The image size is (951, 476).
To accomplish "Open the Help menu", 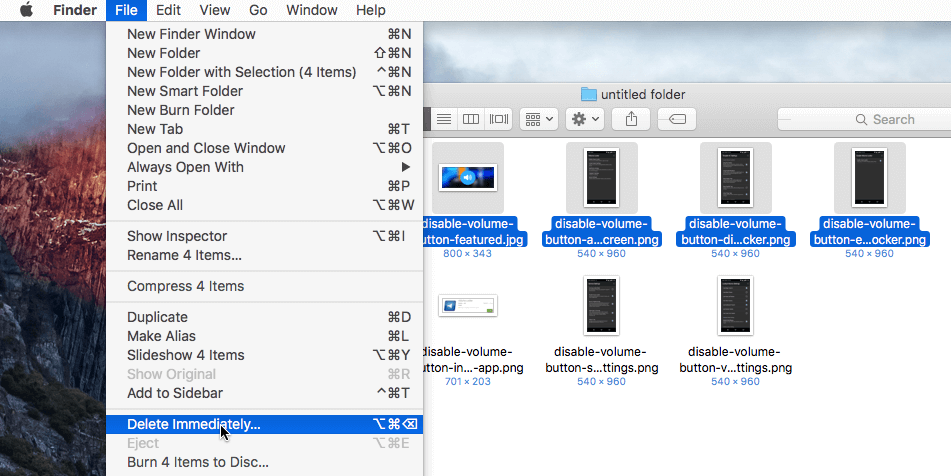I will pyautogui.click(x=371, y=10).
